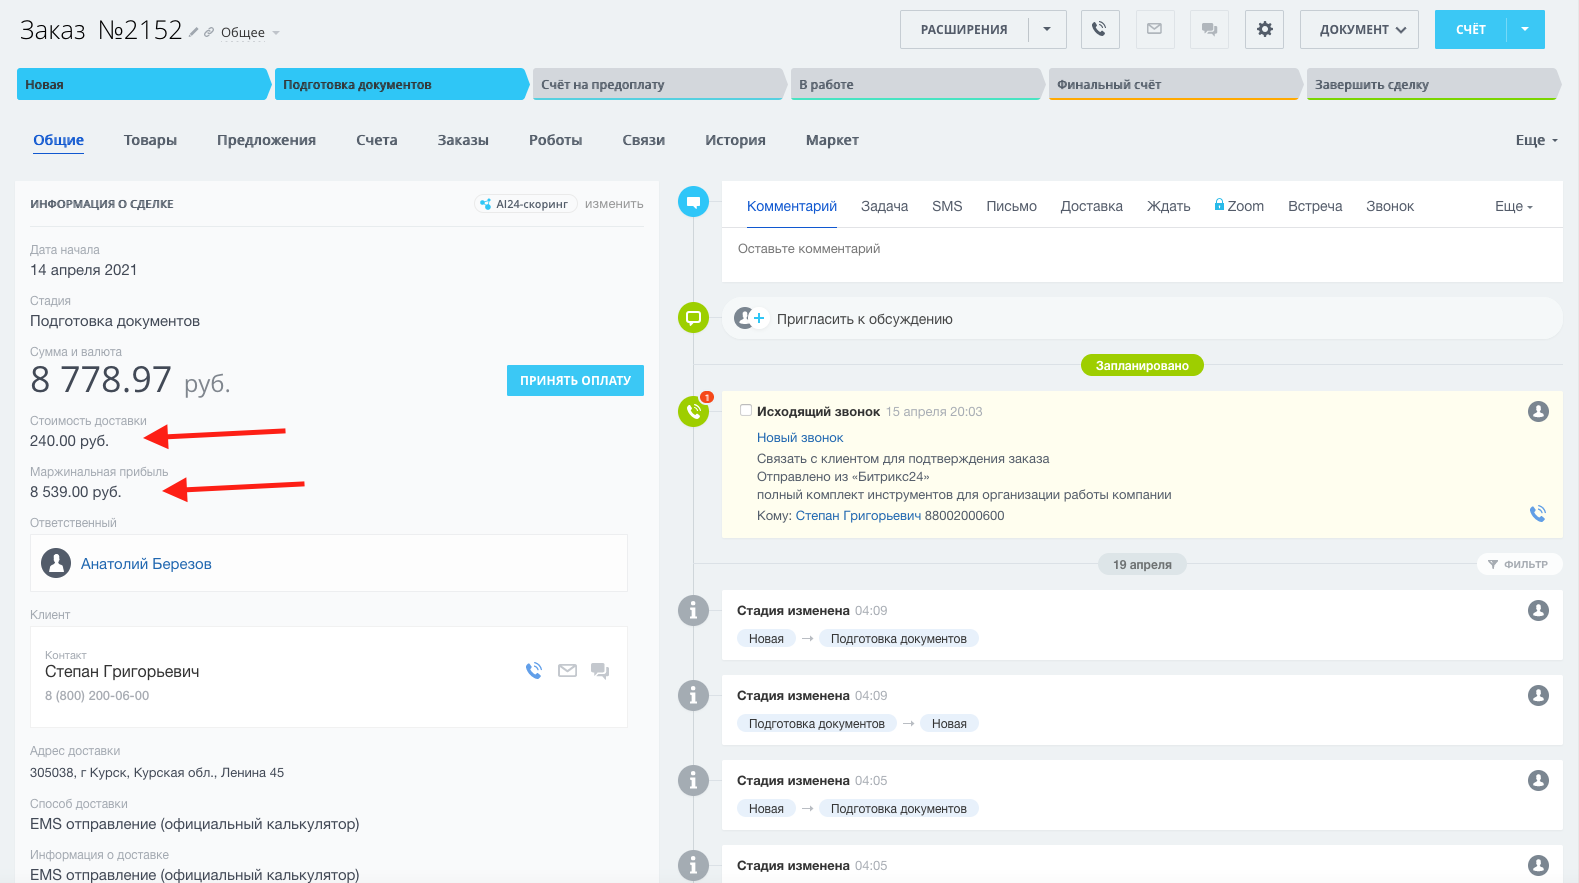Switch to the История tab

735,140
